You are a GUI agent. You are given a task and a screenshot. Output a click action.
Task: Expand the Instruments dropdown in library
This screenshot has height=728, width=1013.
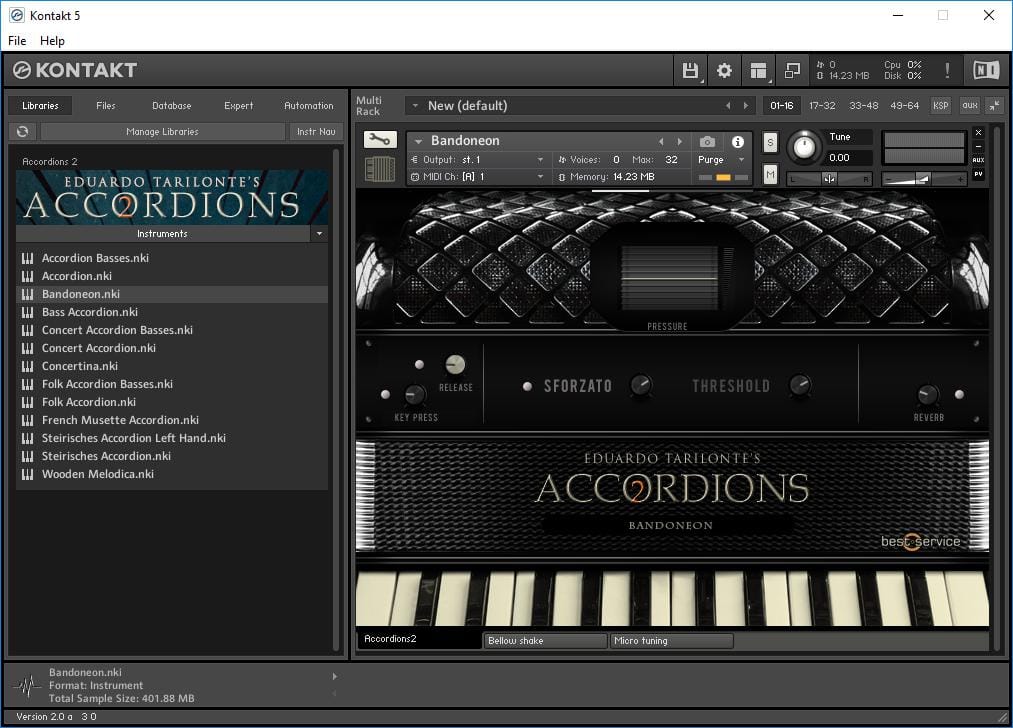coord(319,234)
